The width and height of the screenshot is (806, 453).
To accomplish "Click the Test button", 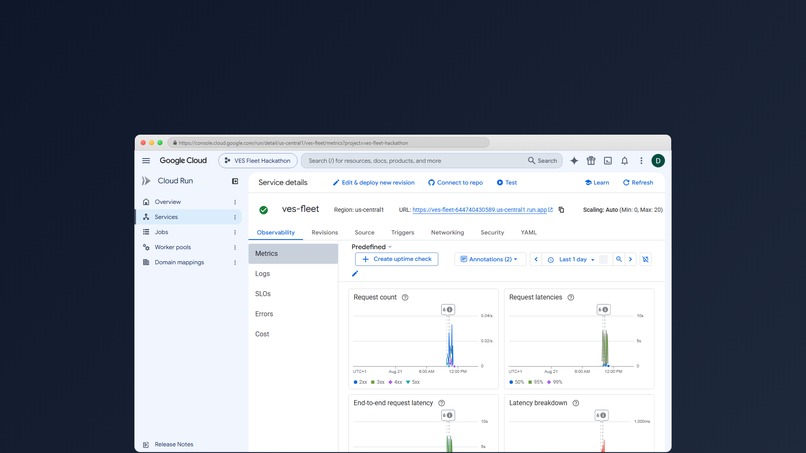I will click(x=507, y=183).
